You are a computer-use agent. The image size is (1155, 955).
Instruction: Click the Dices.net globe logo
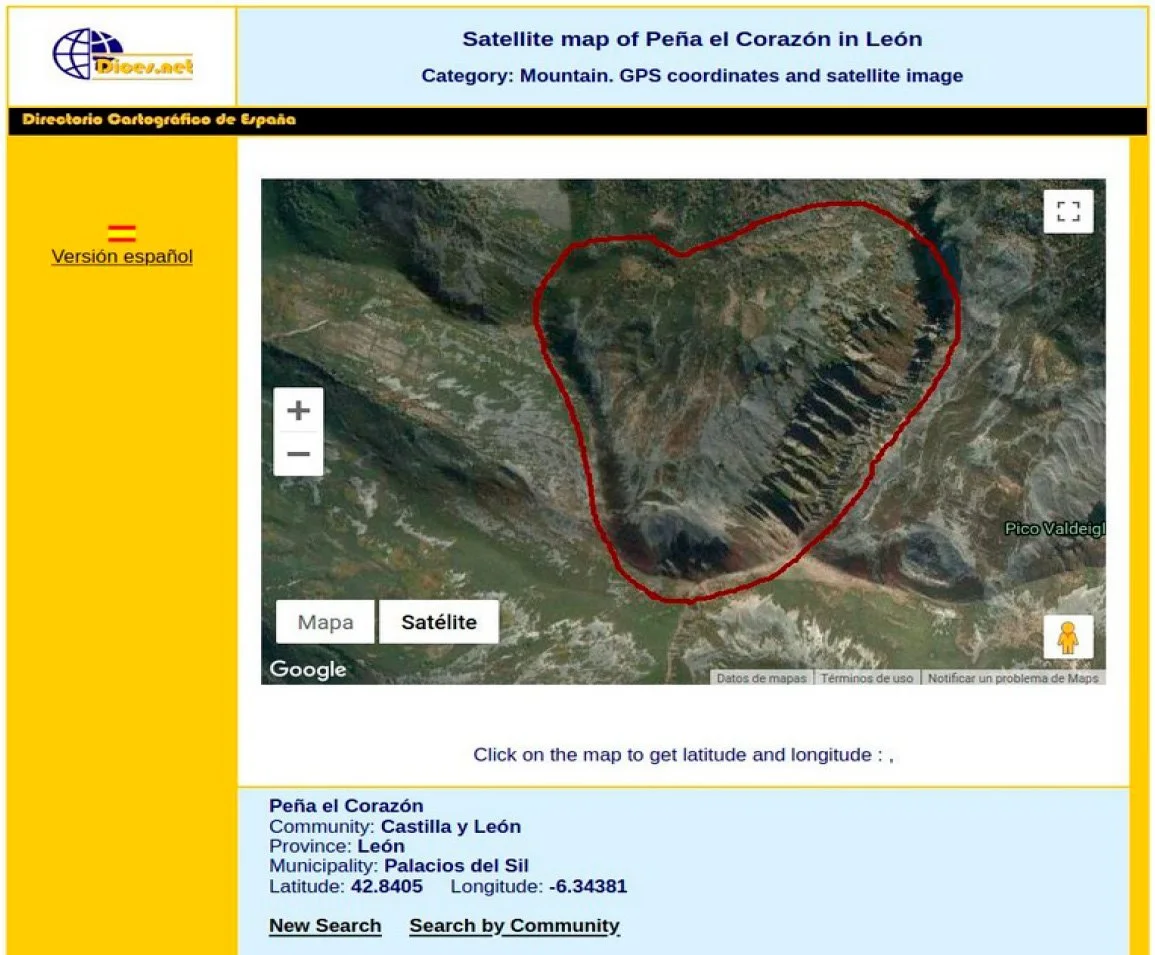(122, 55)
